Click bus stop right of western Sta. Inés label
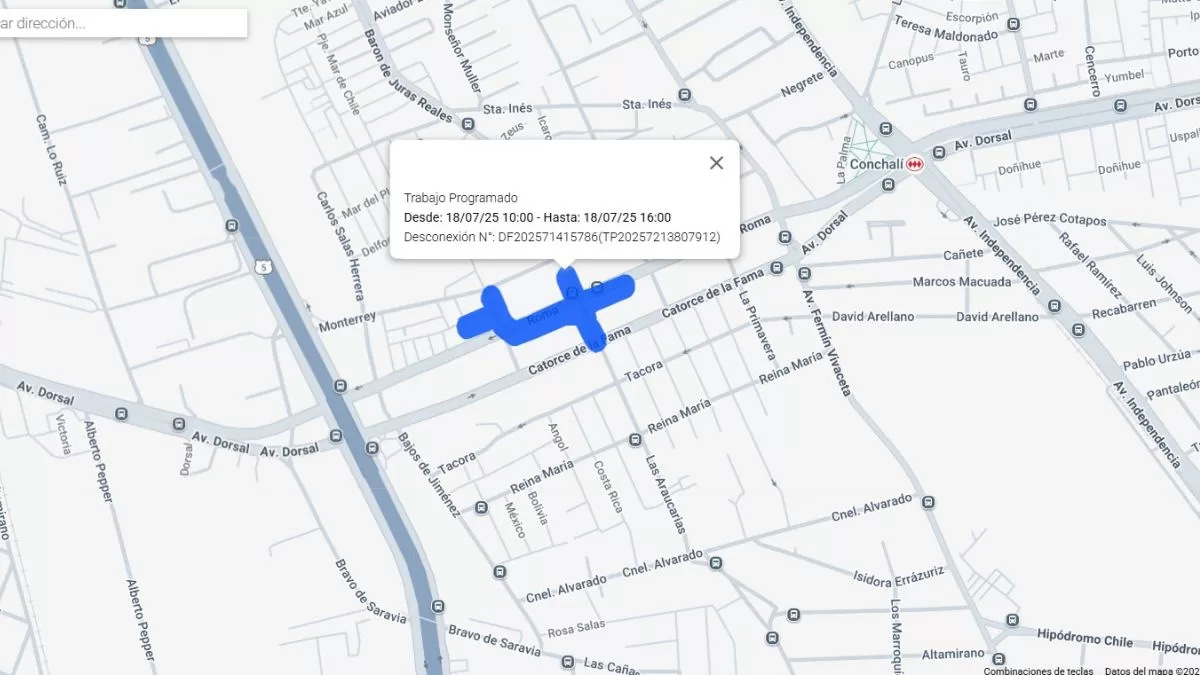 coord(468,123)
